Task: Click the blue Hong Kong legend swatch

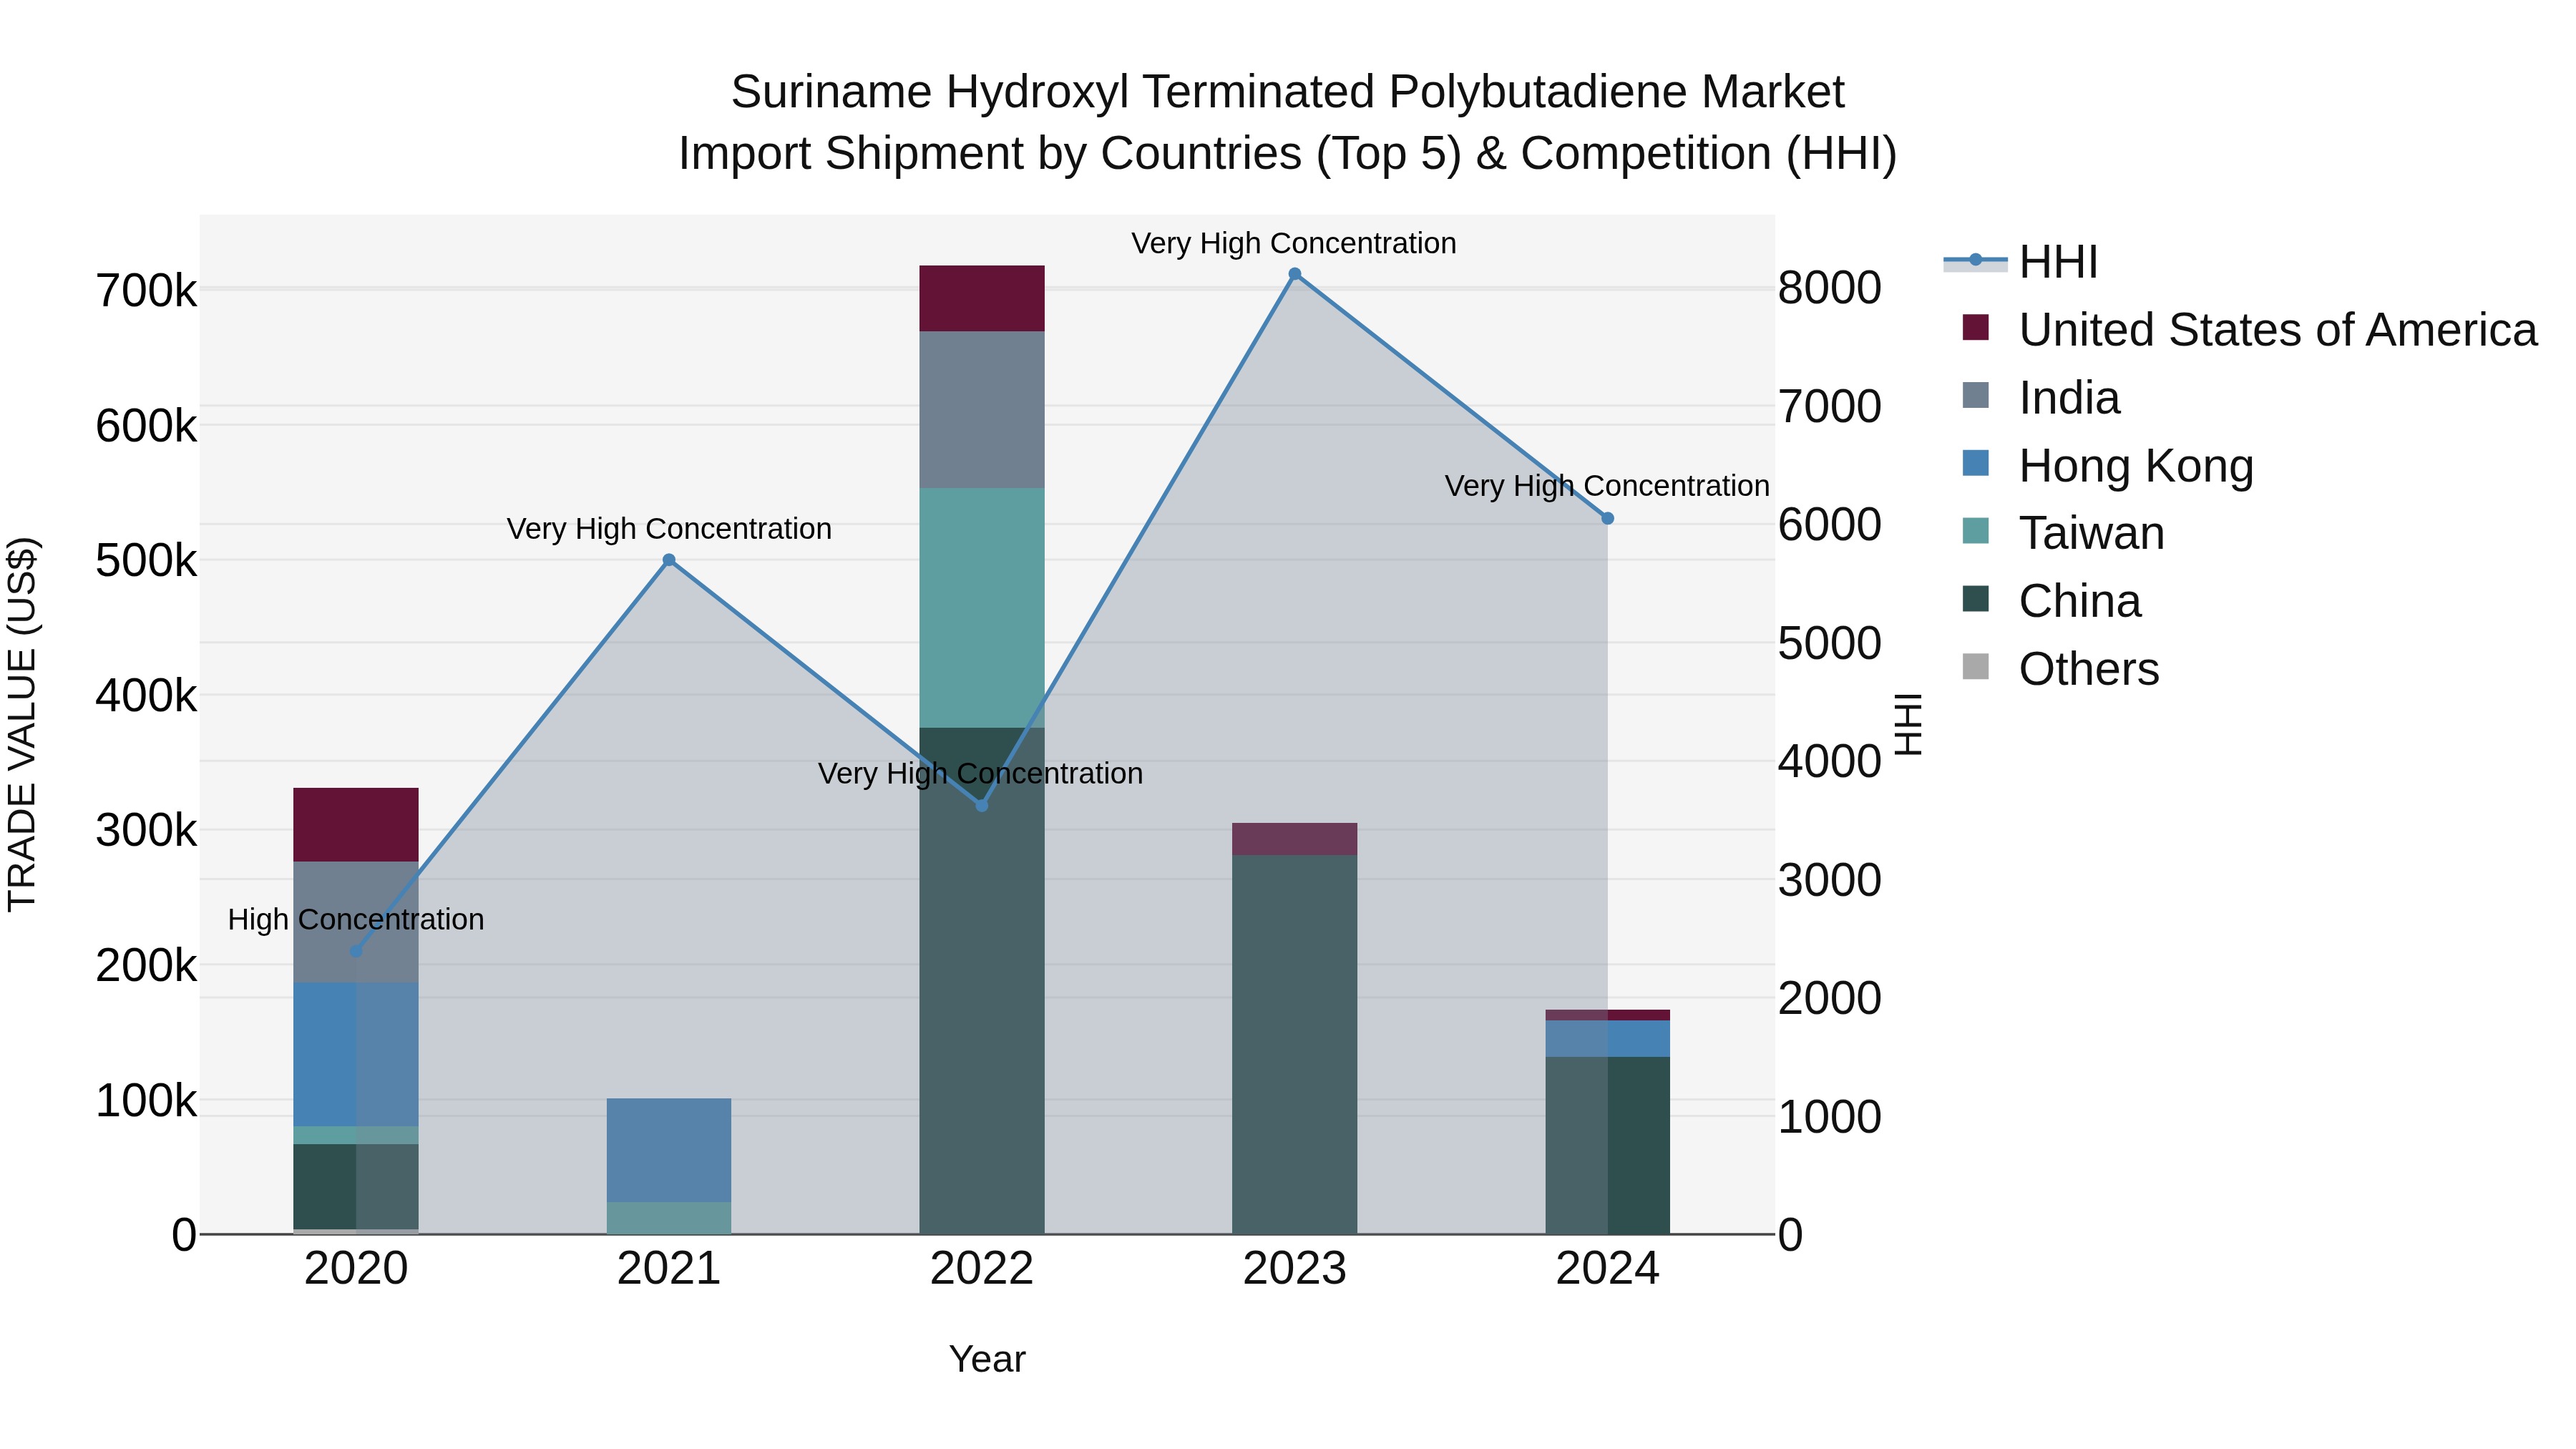Action: (x=1976, y=463)
